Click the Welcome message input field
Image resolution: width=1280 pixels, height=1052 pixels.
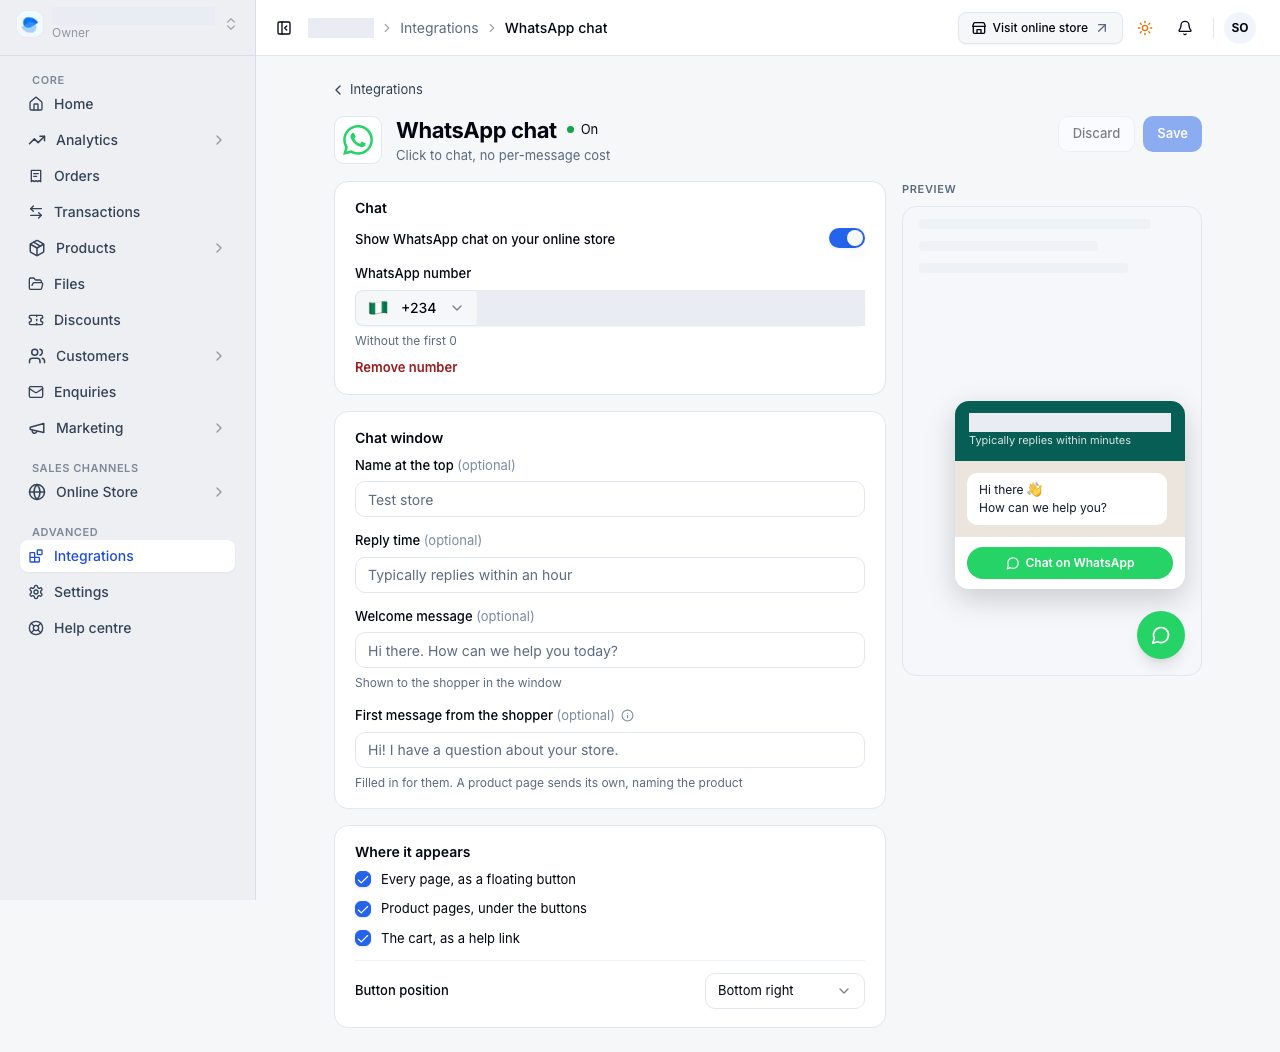tap(610, 651)
